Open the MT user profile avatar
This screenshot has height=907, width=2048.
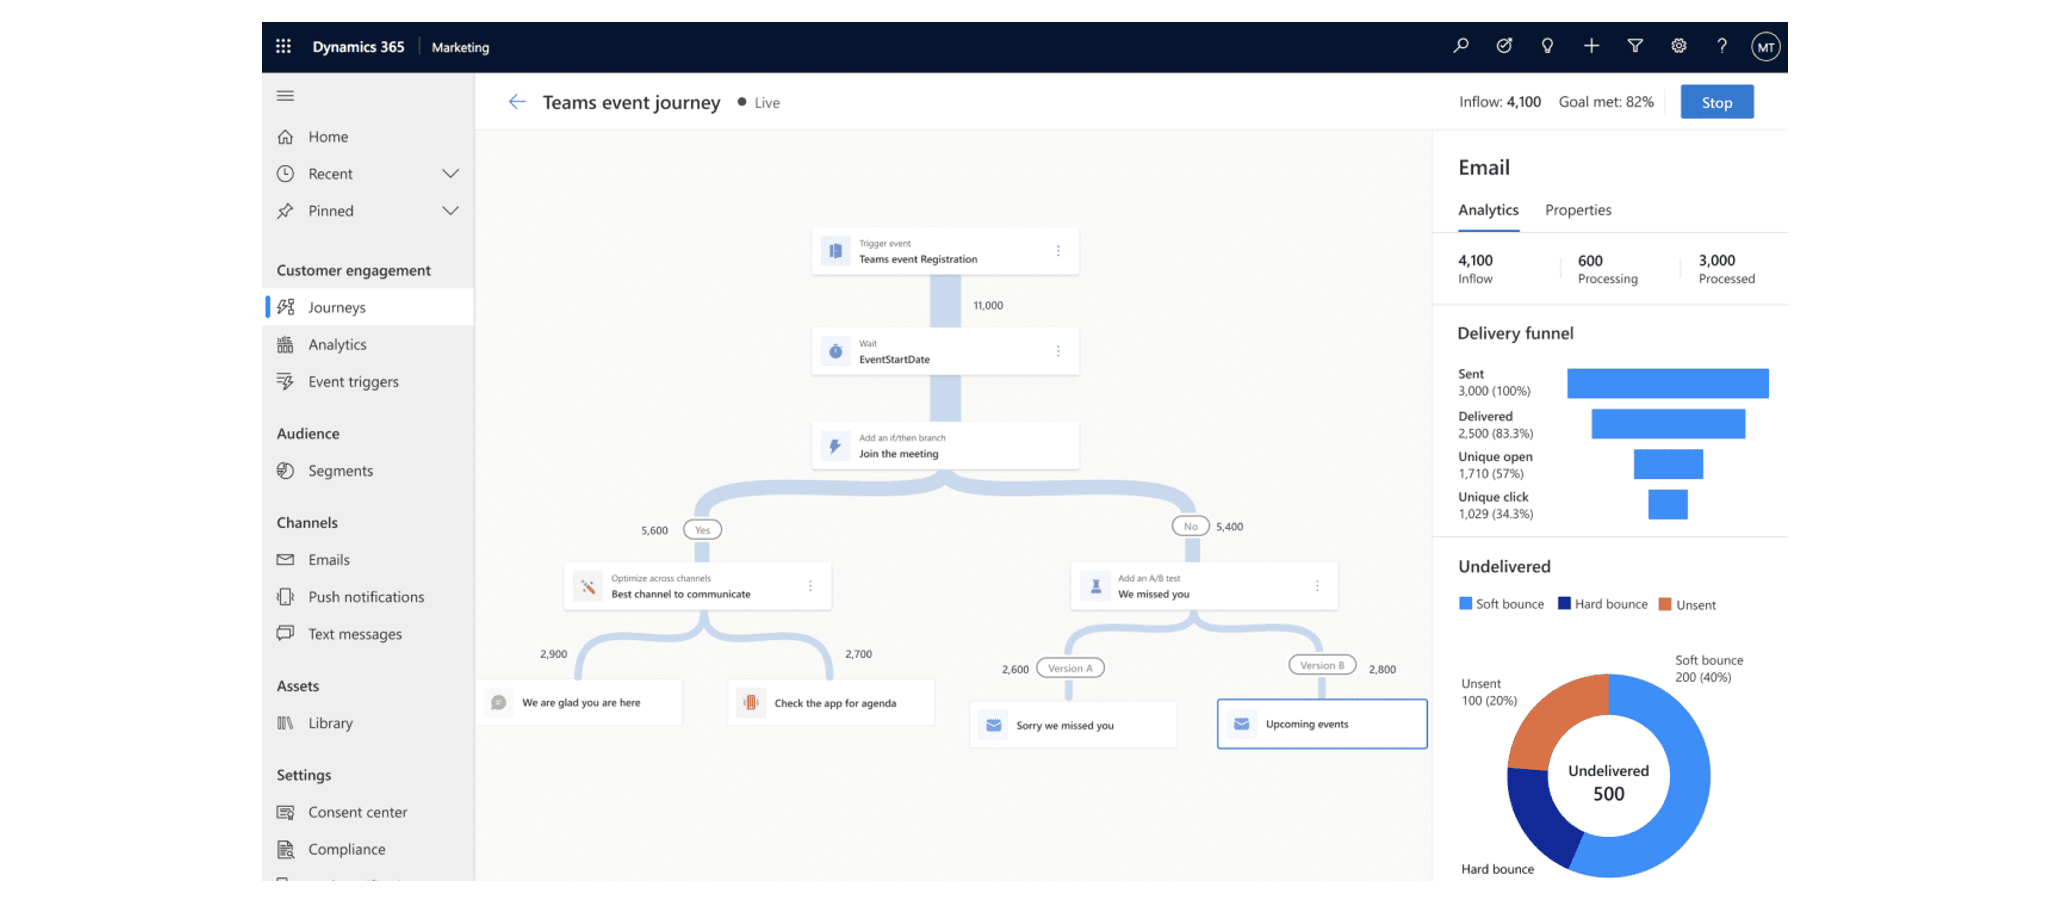point(1766,47)
